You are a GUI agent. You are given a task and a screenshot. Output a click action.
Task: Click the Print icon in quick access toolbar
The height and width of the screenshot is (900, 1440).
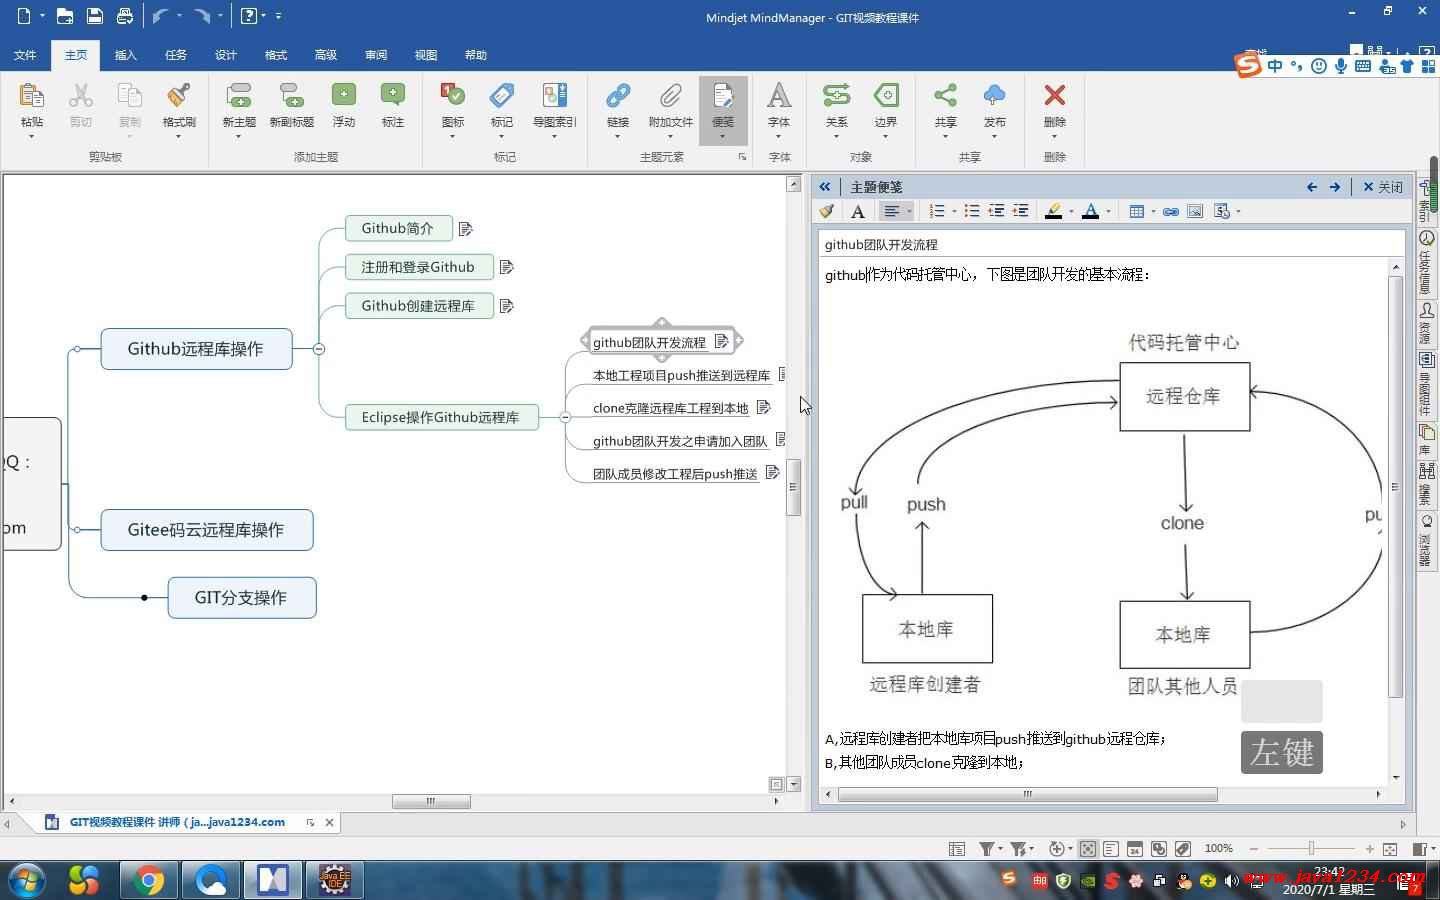(x=124, y=16)
